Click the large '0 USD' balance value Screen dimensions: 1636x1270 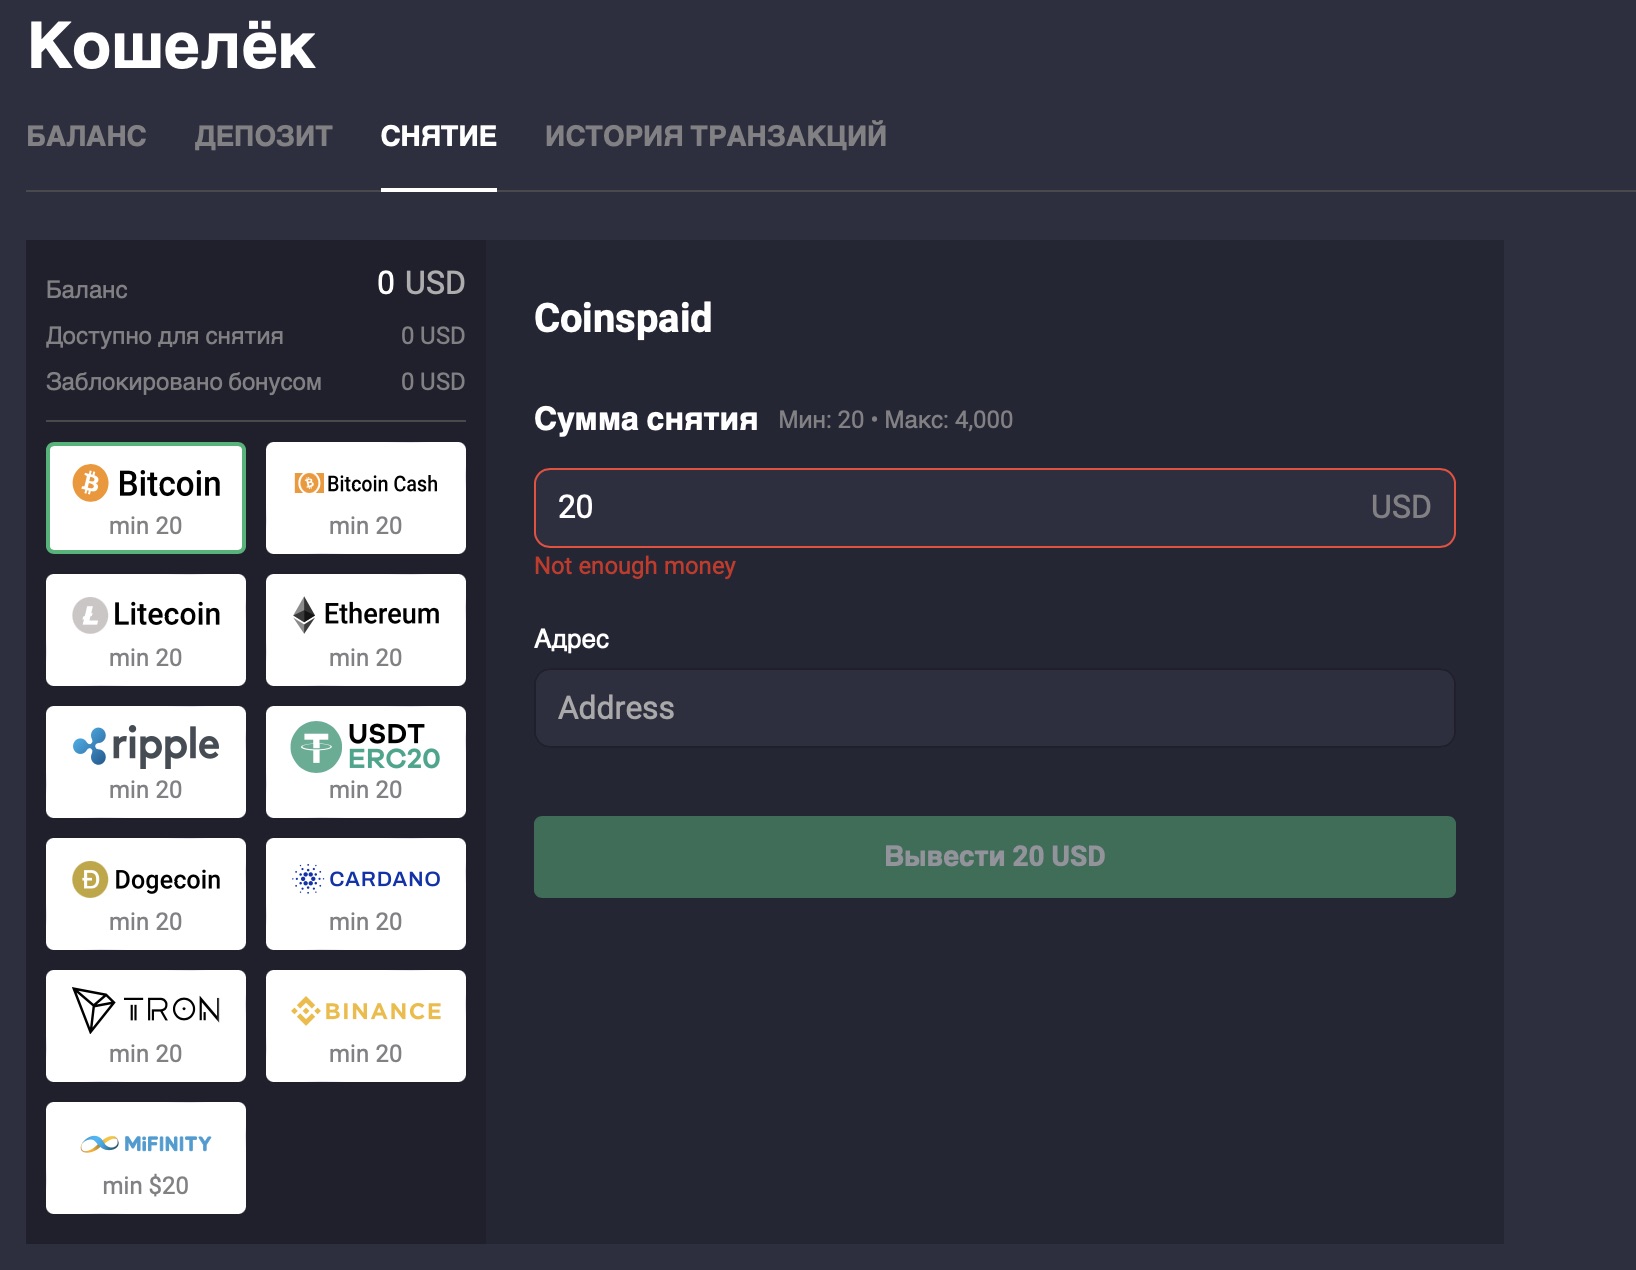421,283
